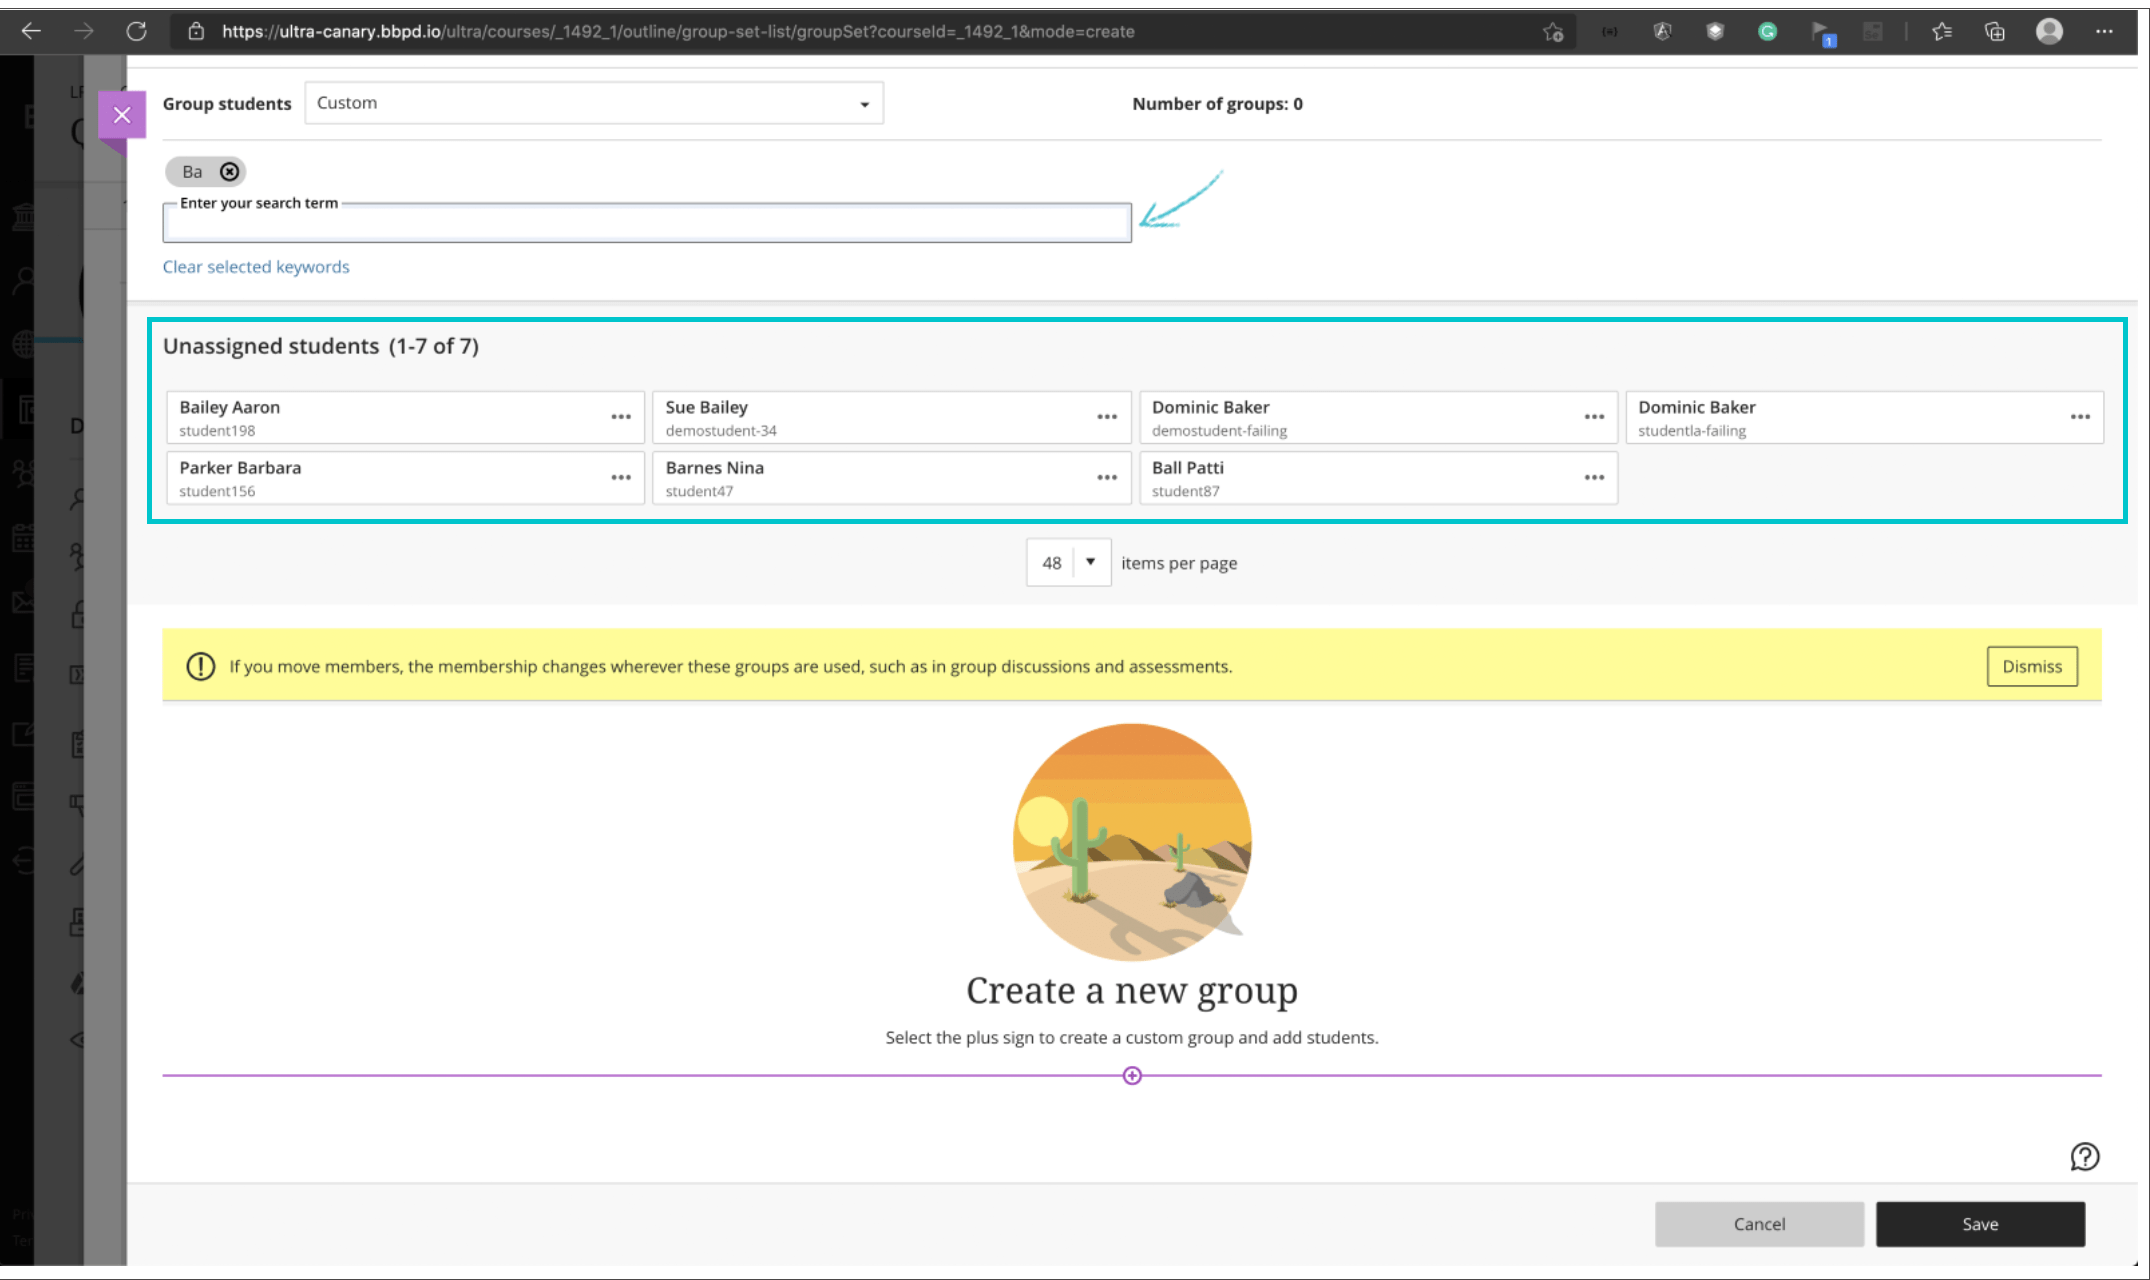Open the browser Collections icon
Image resolution: width=2150 pixels, height=1280 pixels.
pyautogui.click(x=1993, y=31)
